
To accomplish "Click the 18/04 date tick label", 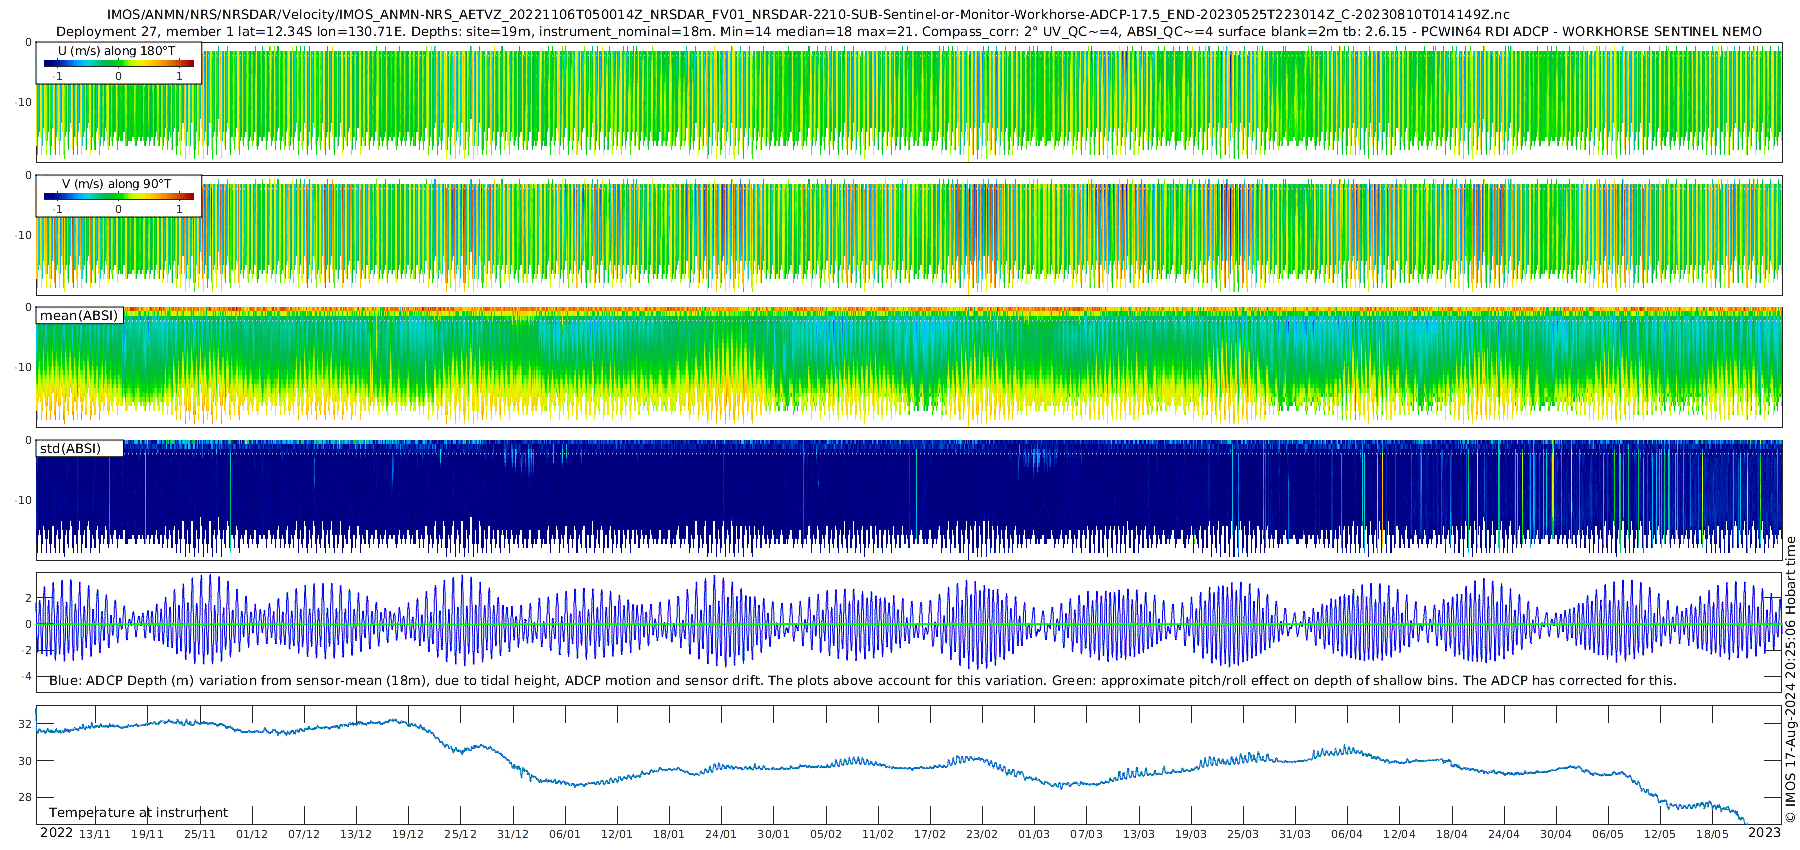I will (1452, 834).
